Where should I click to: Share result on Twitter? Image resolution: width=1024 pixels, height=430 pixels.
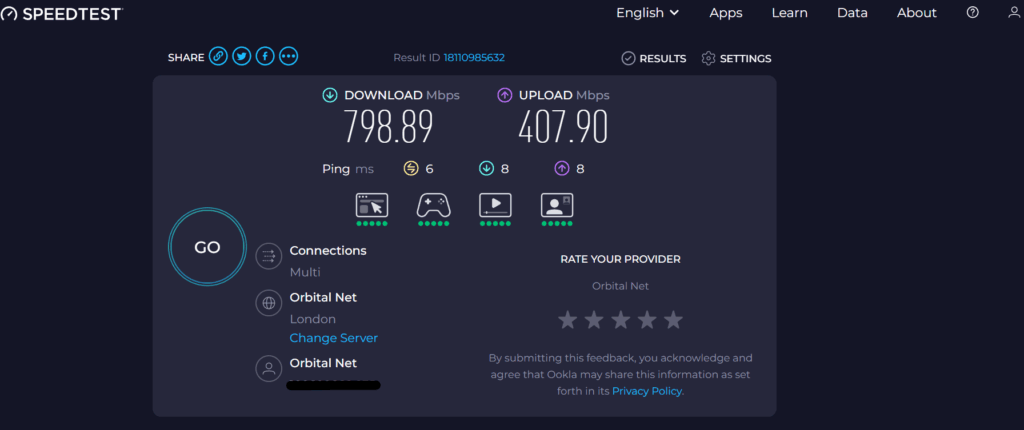pyautogui.click(x=242, y=57)
